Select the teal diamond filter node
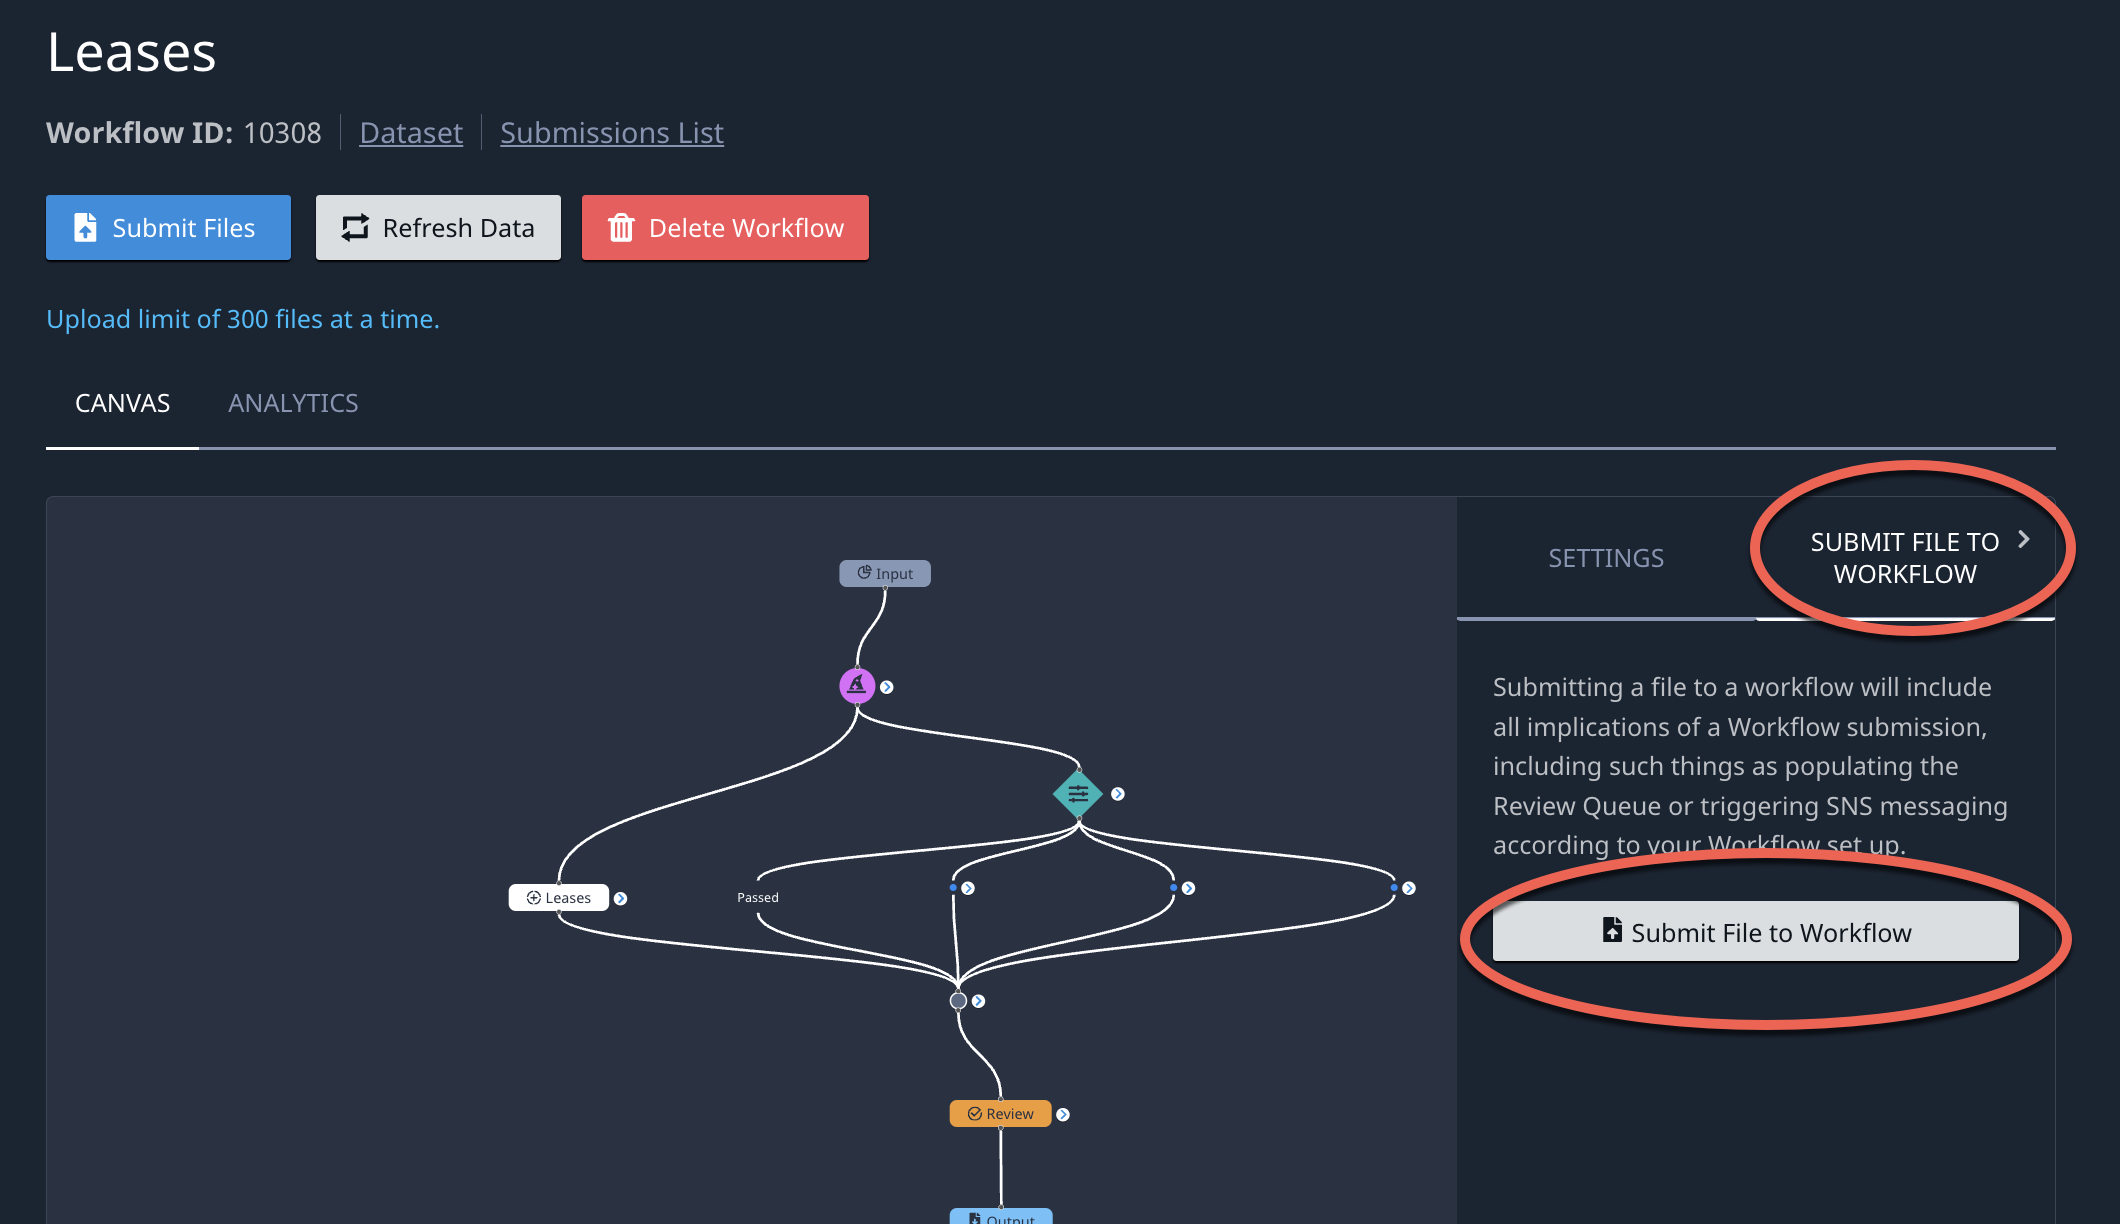The image size is (2120, 1224). (x=1078, y=794)
